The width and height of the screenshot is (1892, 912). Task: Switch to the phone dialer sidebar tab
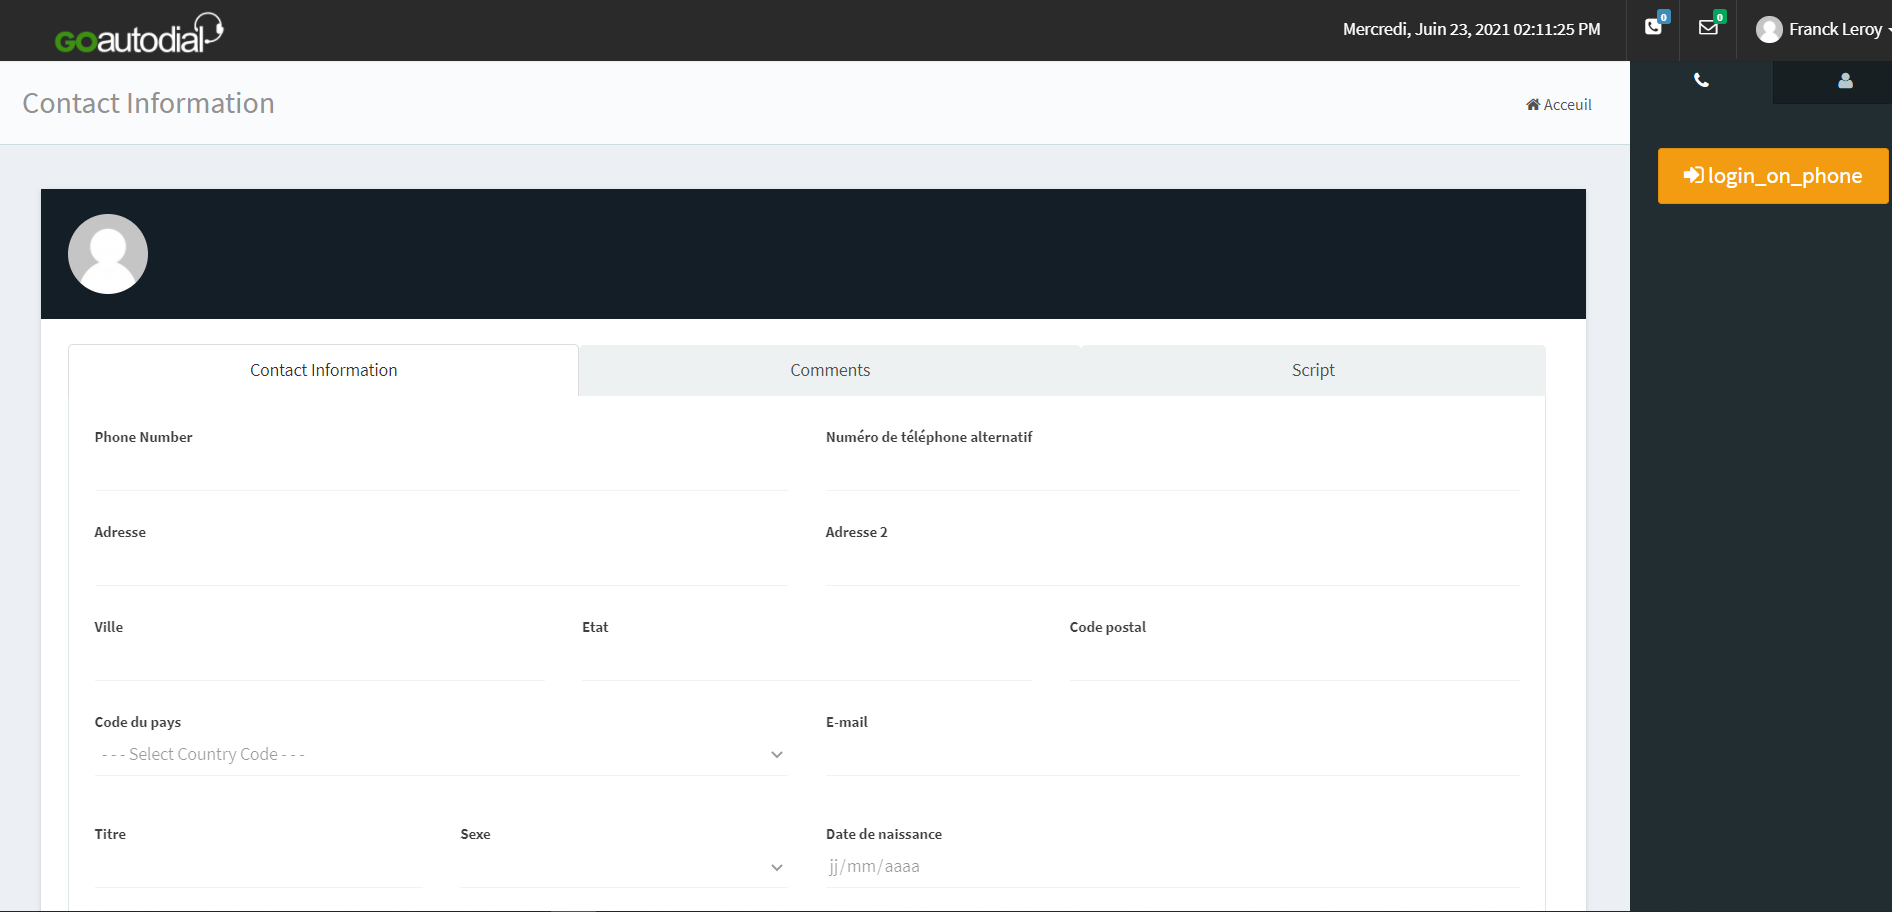tap(1701, 81)
